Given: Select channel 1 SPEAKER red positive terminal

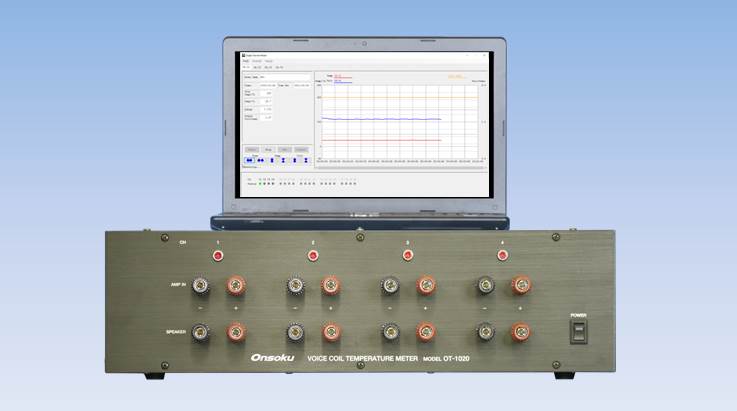Looking at the screenshot, I should click(236, 332).
